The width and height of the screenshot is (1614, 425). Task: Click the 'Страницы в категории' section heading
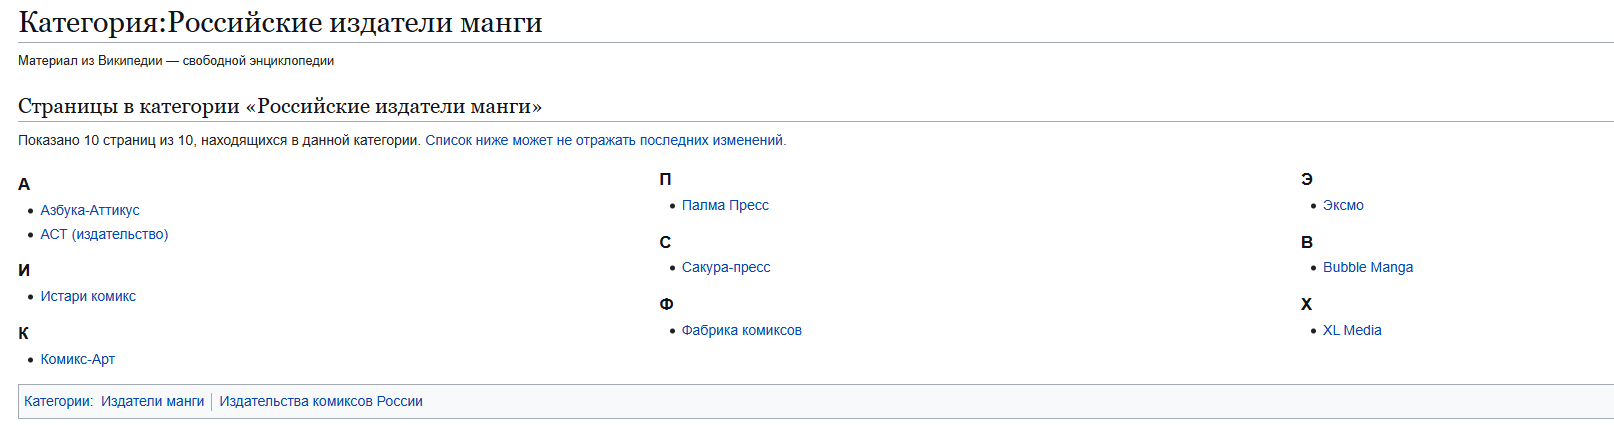click(280, 106)
